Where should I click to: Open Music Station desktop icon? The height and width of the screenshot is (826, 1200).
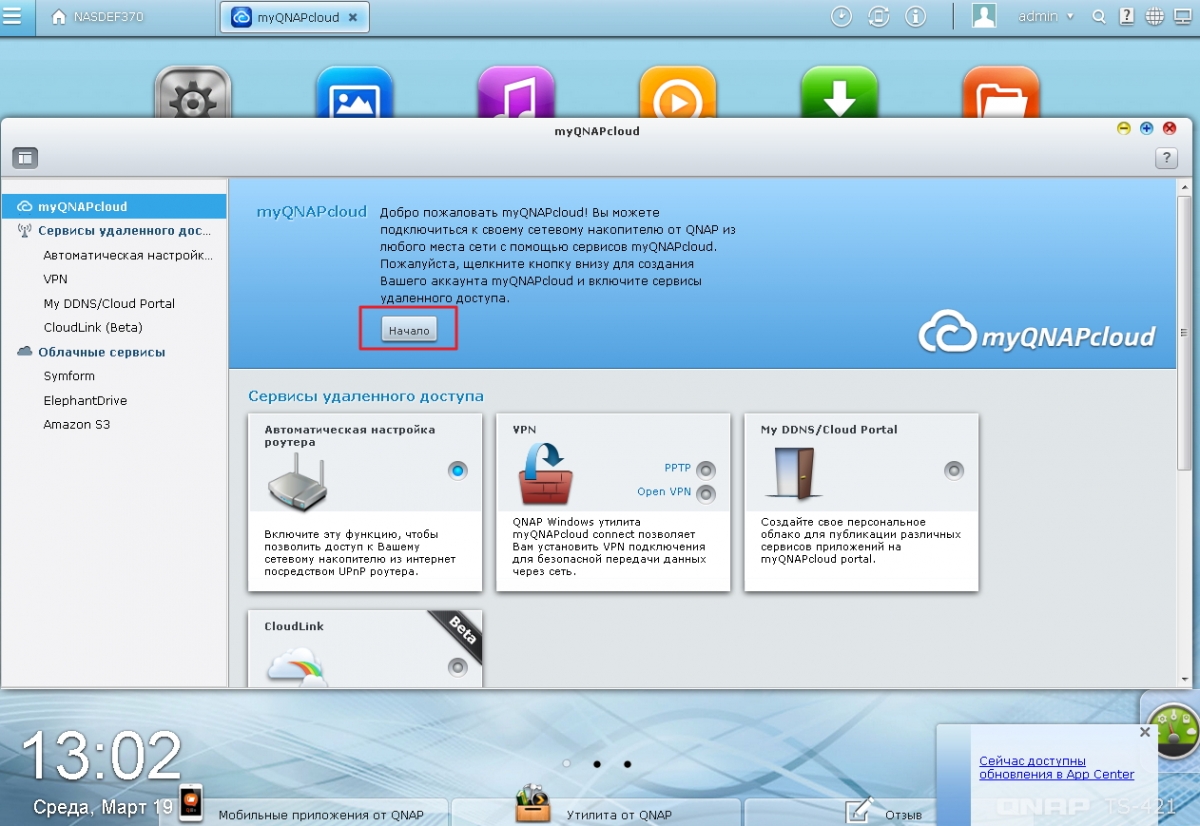coord(516,95)
